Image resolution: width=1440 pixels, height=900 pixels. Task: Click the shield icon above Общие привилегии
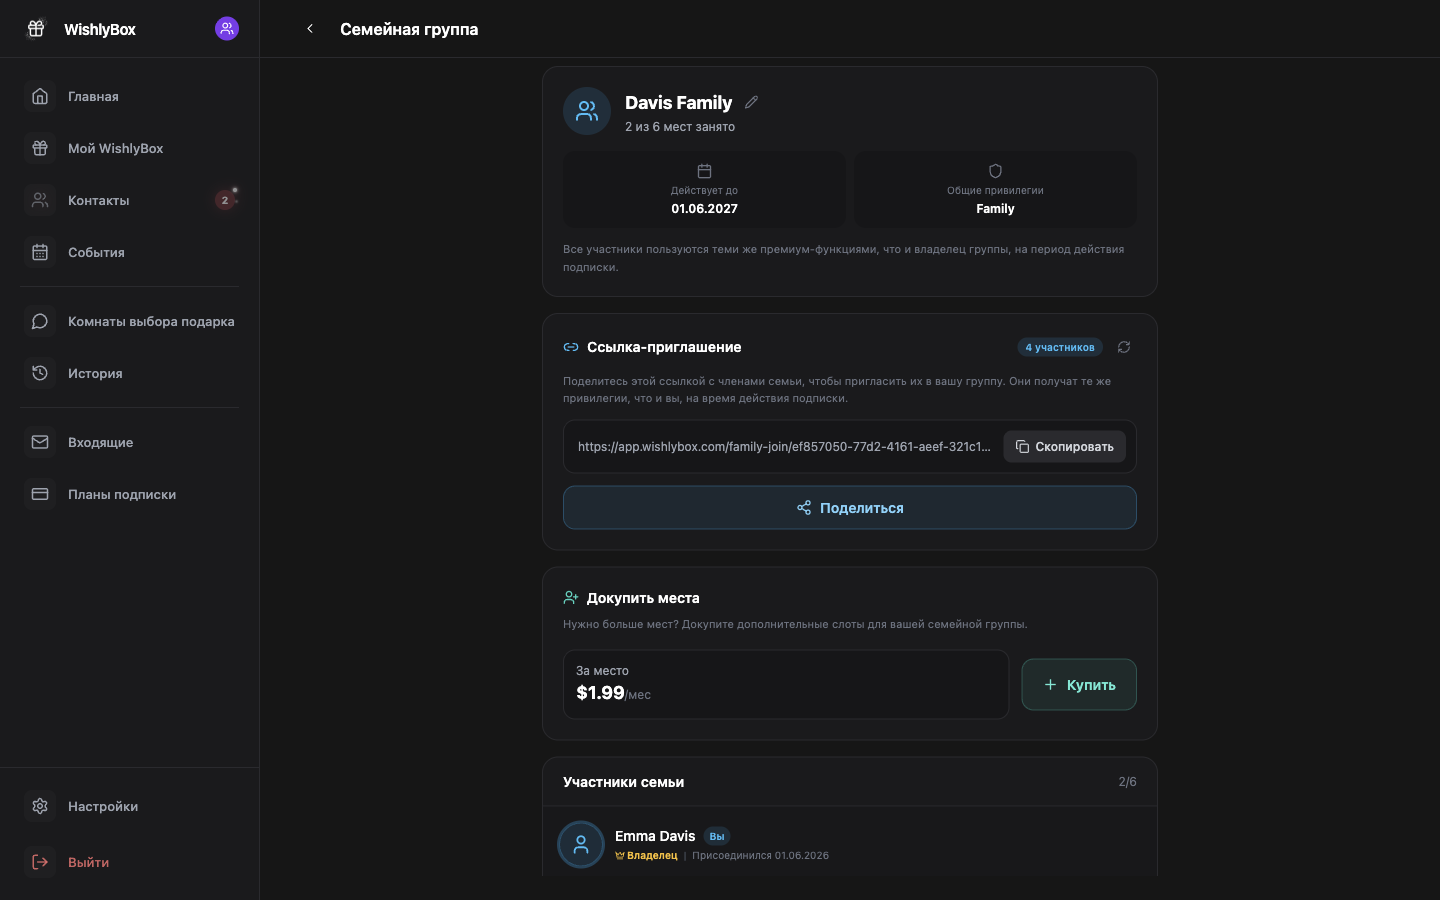(995, 171)
